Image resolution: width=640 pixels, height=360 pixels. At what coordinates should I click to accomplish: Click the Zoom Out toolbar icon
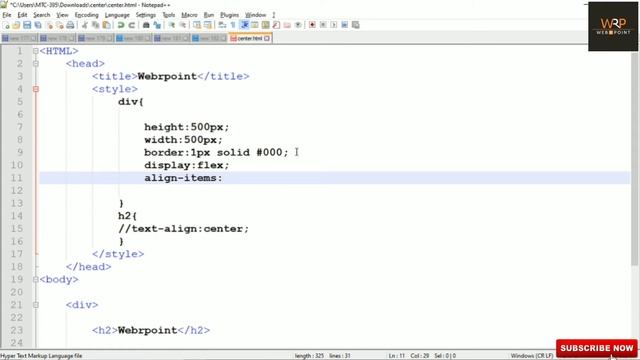[182, 25]
